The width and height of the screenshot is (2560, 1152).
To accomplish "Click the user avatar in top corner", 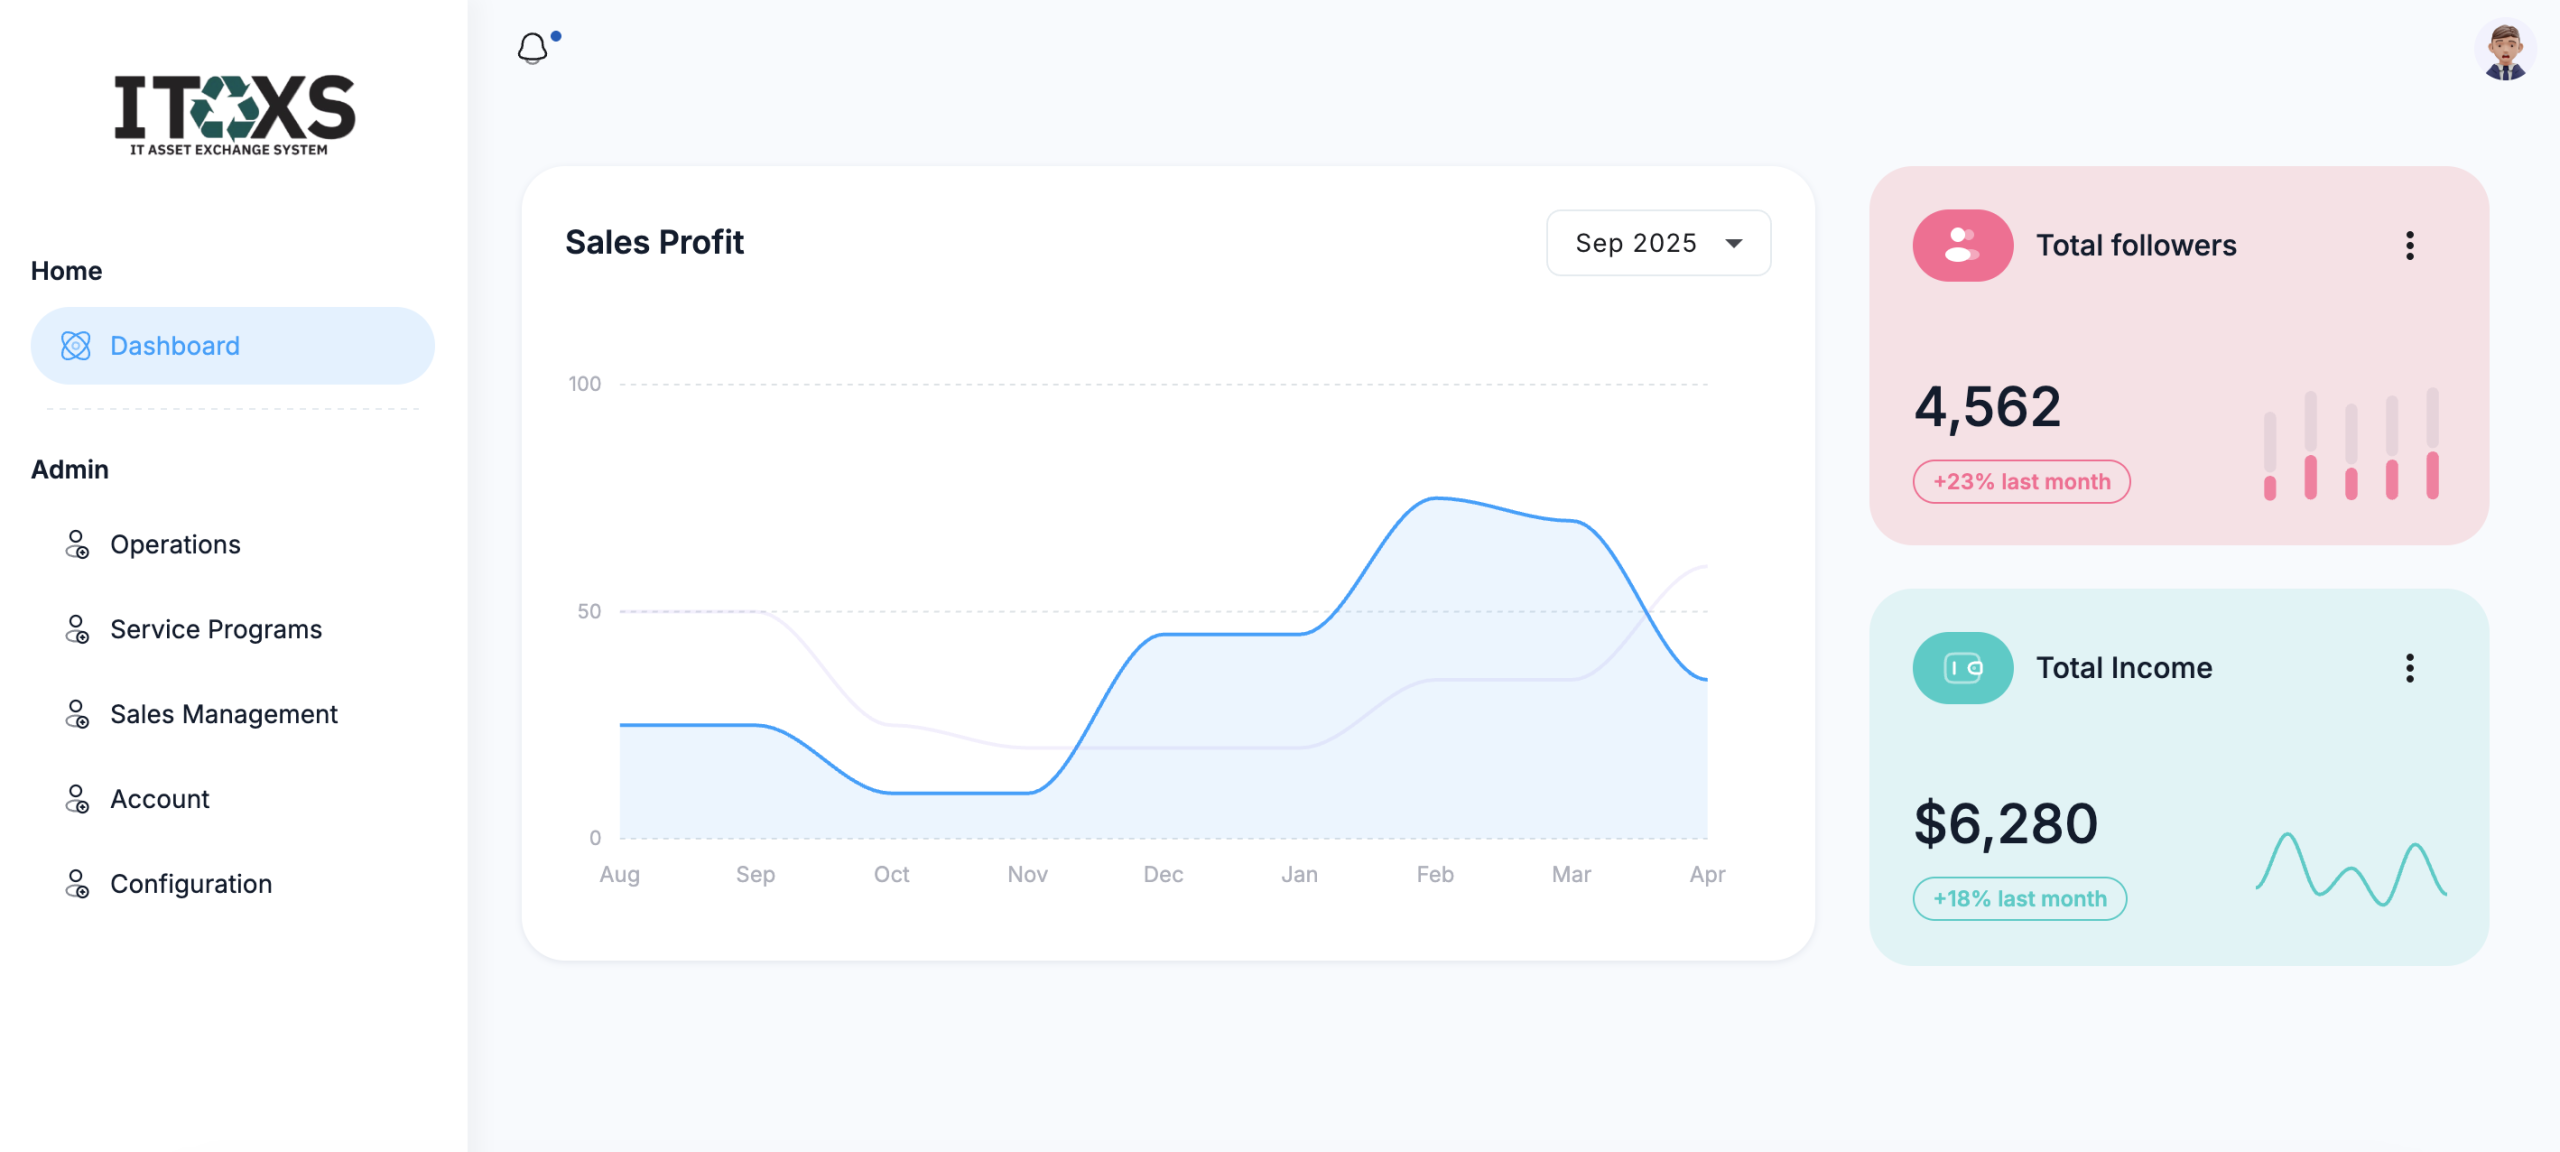I will 2504,50.
